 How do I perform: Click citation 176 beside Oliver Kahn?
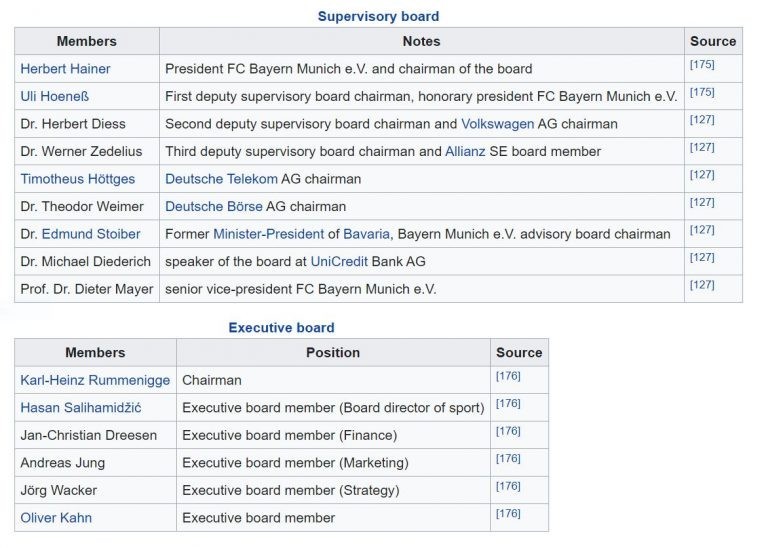point(508,514)
